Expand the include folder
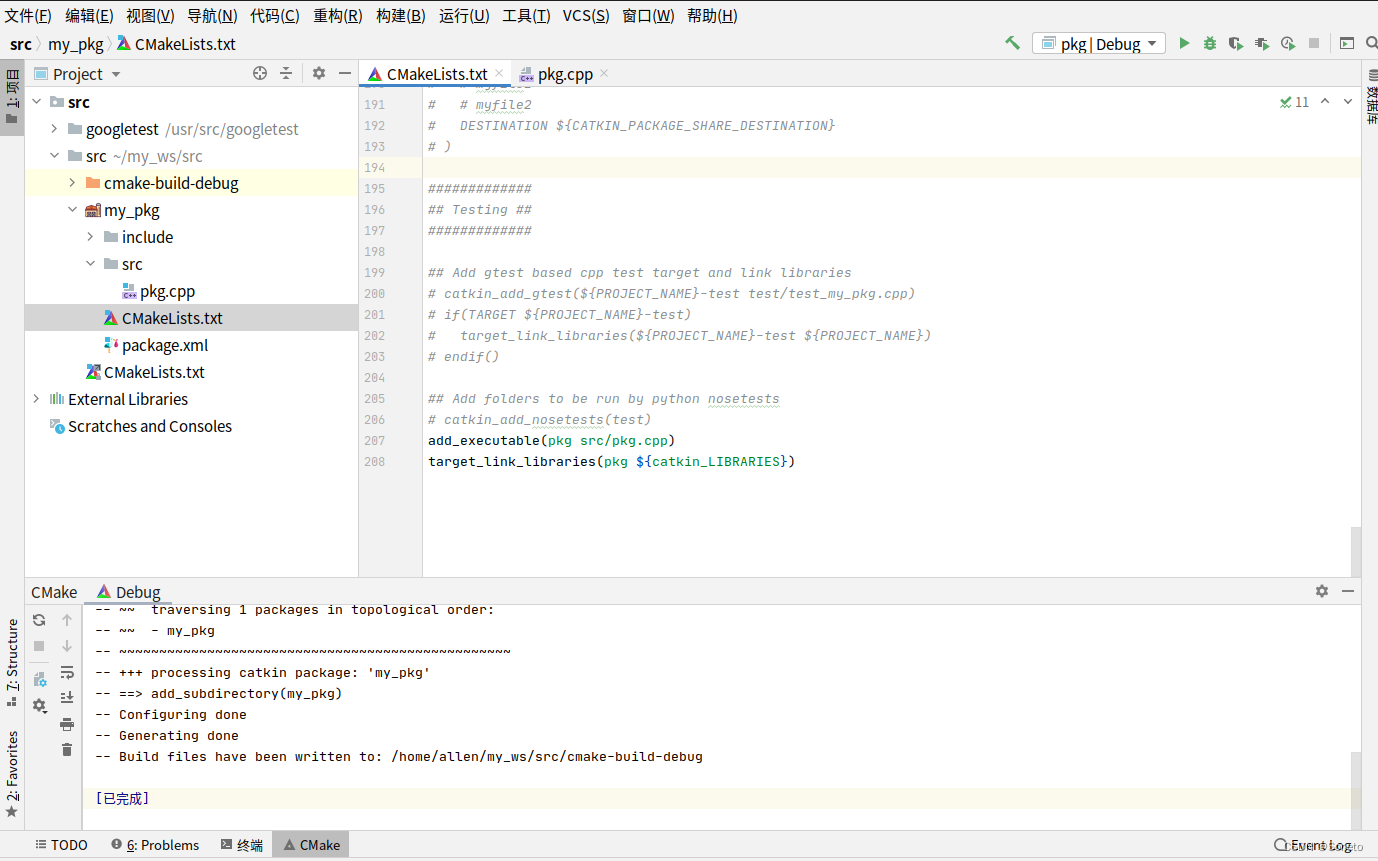This screenshot has width=1378, height=861. tap(90, 237)
